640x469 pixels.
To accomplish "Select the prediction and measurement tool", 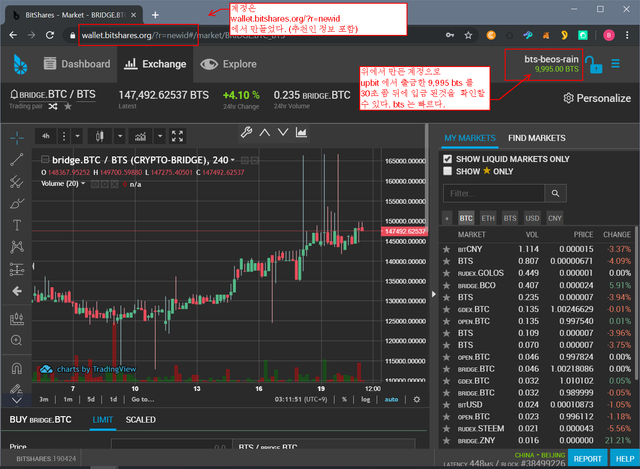I will click(x=17, y=269).
